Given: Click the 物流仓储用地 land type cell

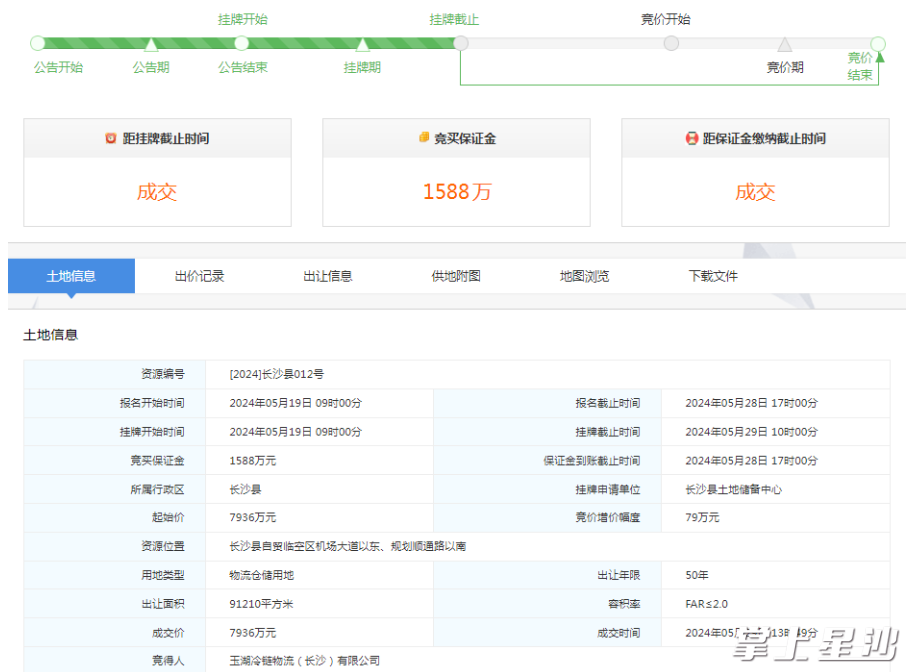Looking at the screenshot, I should [262, 575].
